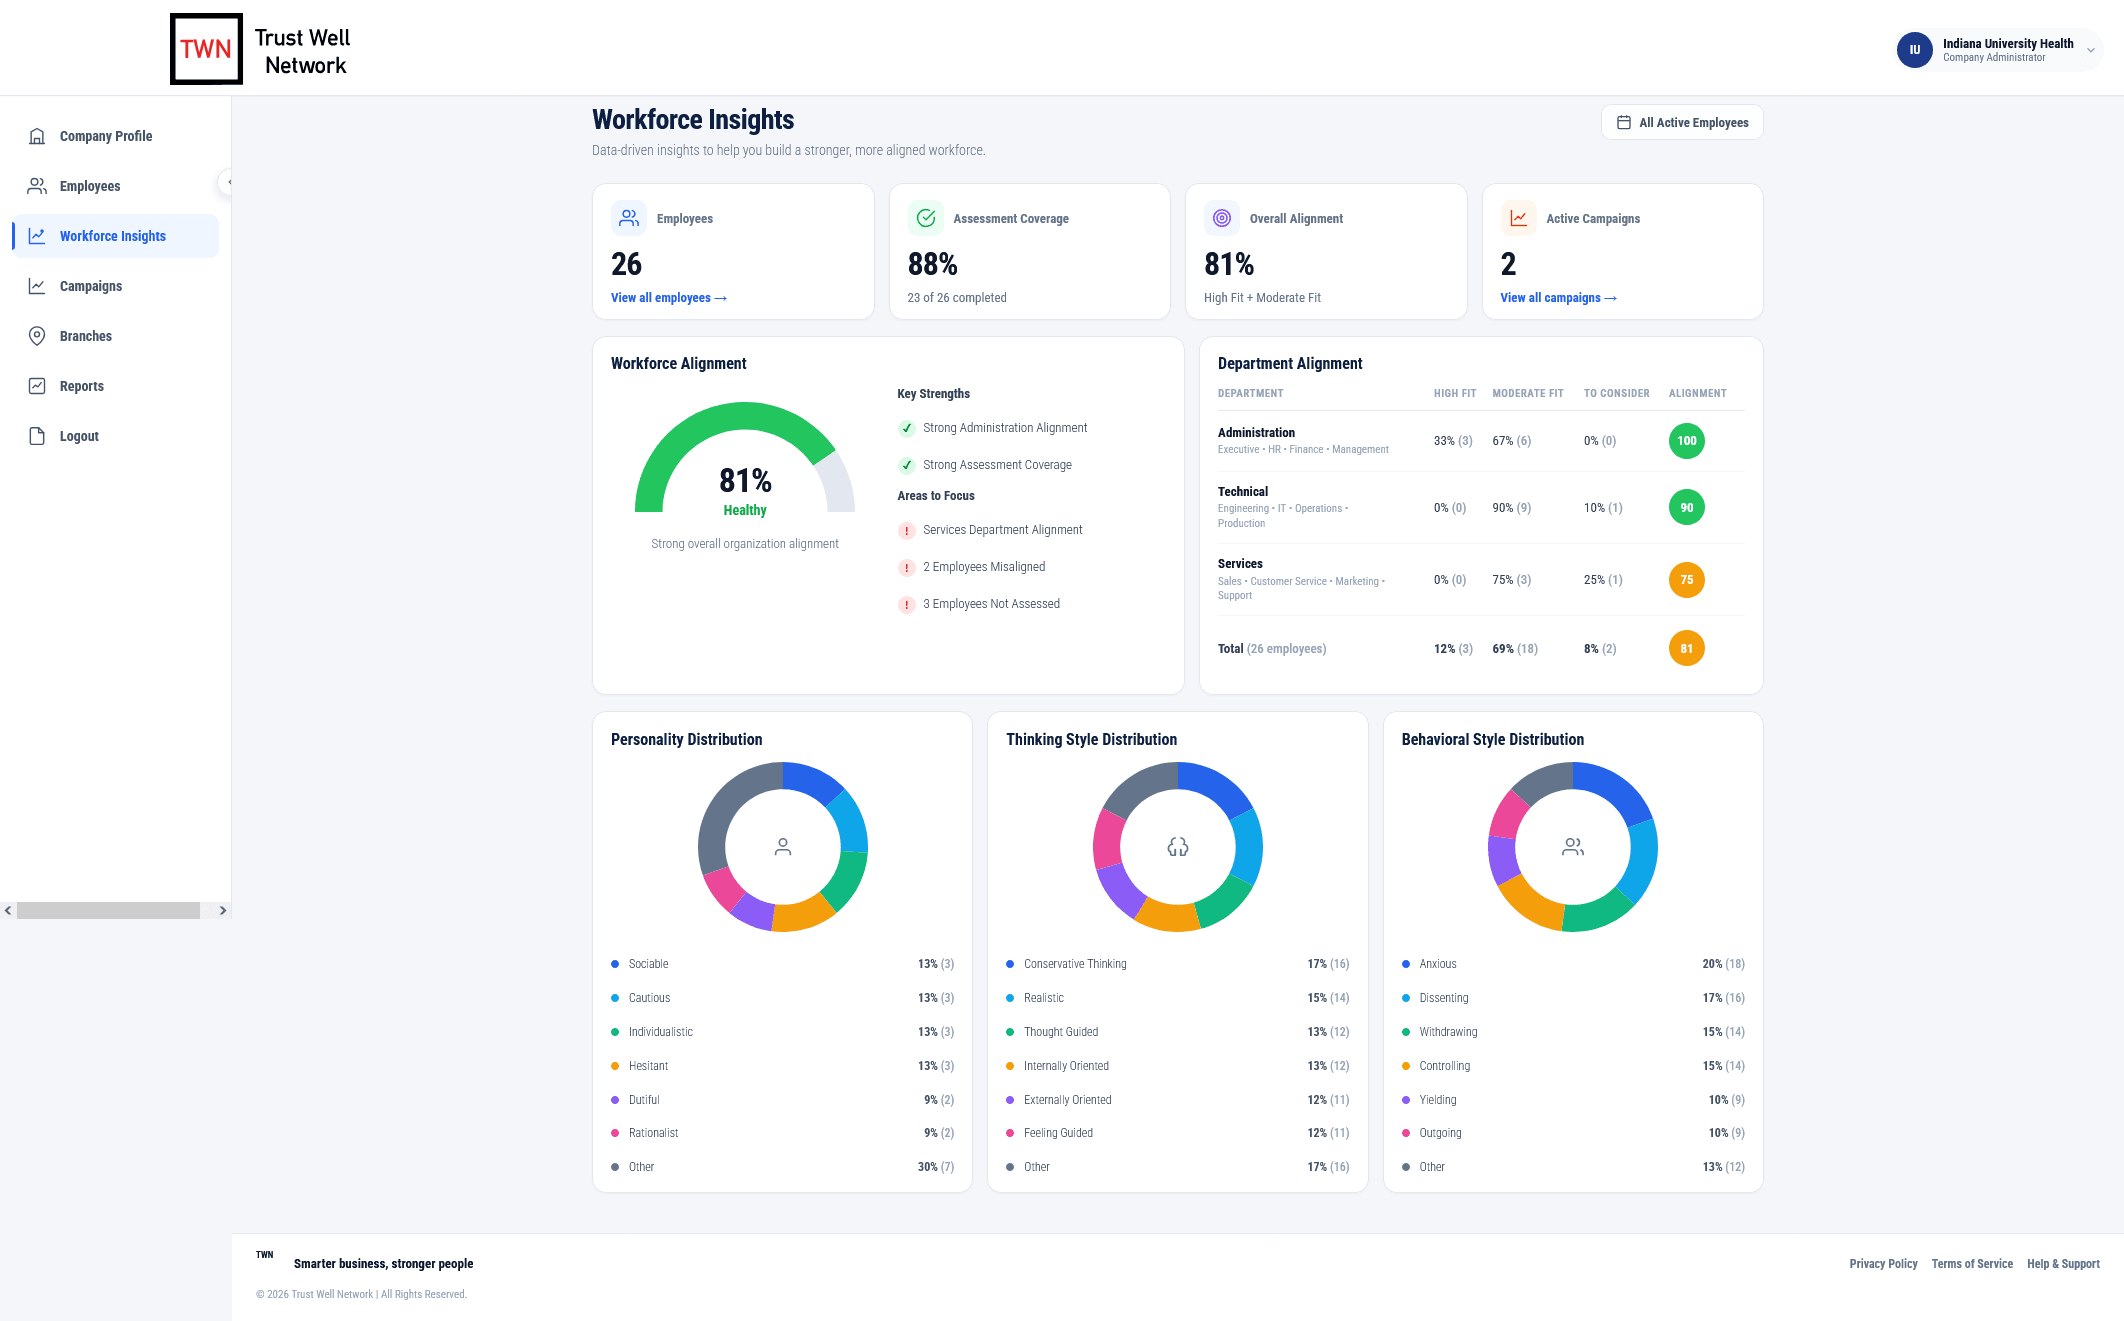This screenshot has width=2124, height=1321.
Task: Click the Campaigns chart icon in sidebar
Action: coord(37,286)
